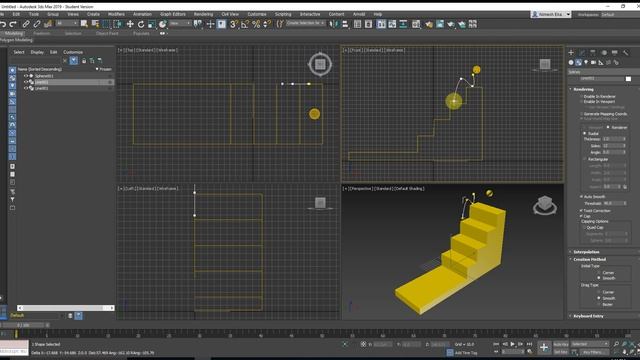Image resolution: width=640 pixels, height=360 pixels.
Task: Open the Schematic View icon
Action: click(x=403, y=24)
